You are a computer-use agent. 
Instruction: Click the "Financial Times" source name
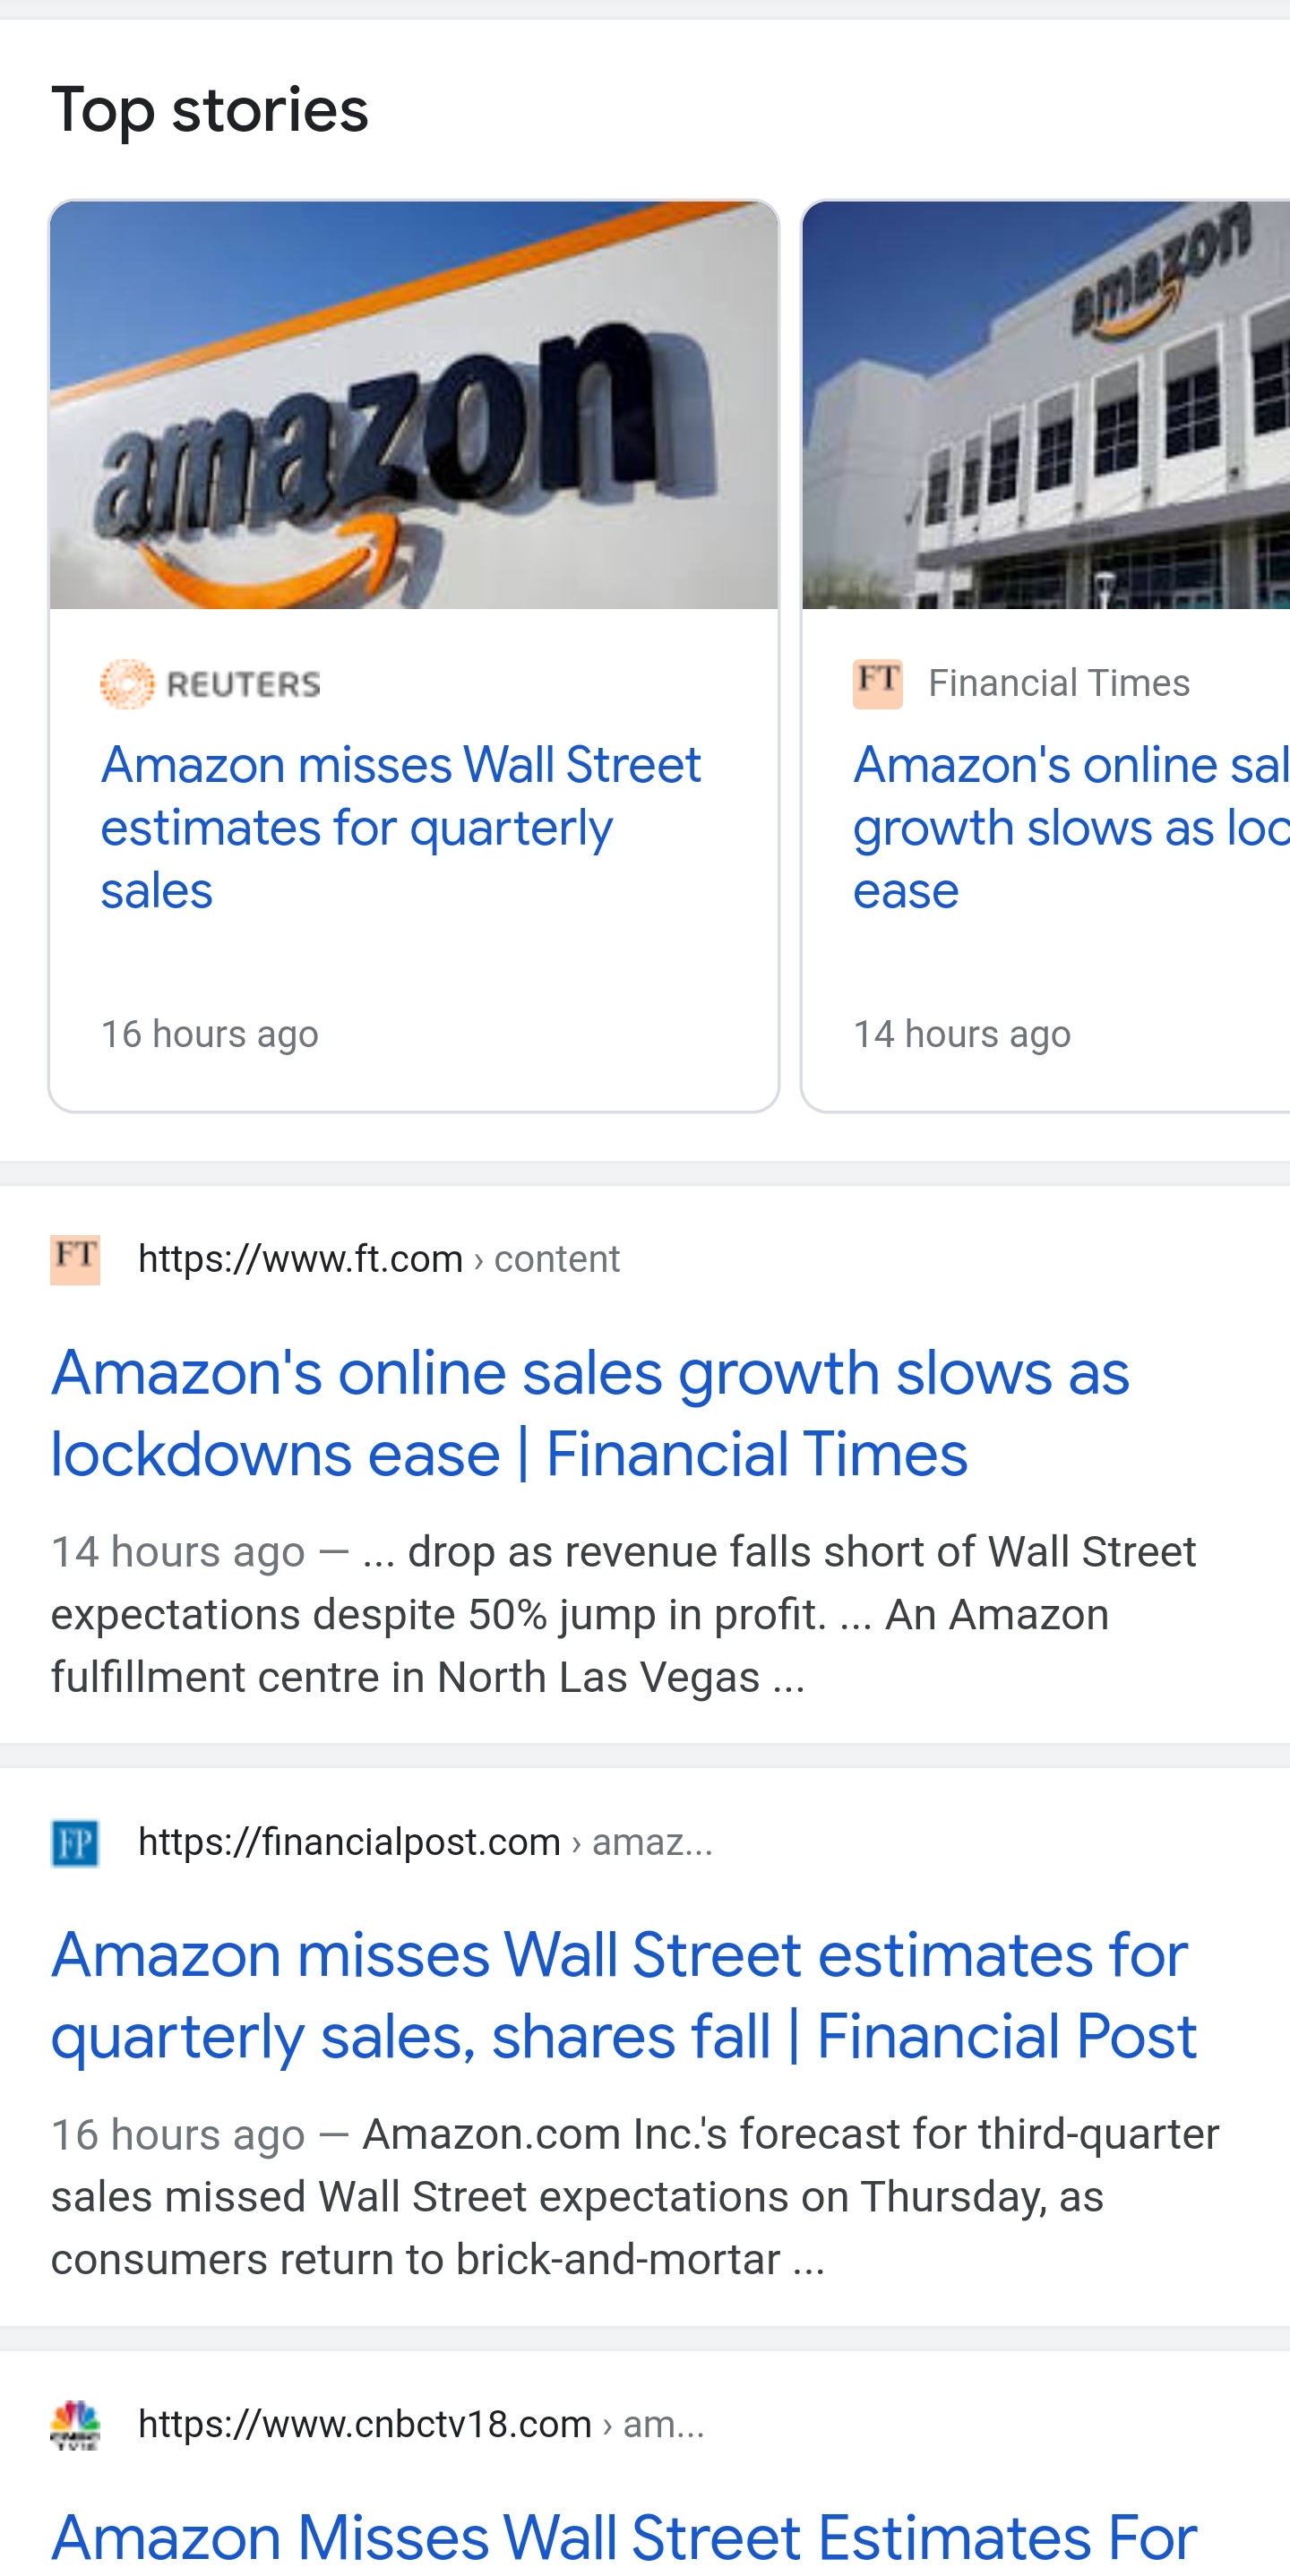(x=1058, y=683)
